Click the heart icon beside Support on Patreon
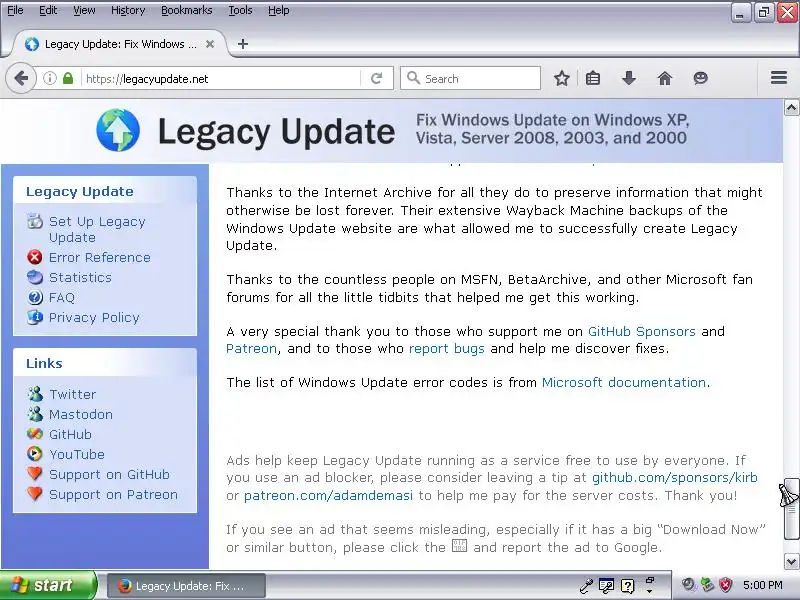Image resolution: width=800 pixels, height=600 pixels. click(x=35, y=494)
